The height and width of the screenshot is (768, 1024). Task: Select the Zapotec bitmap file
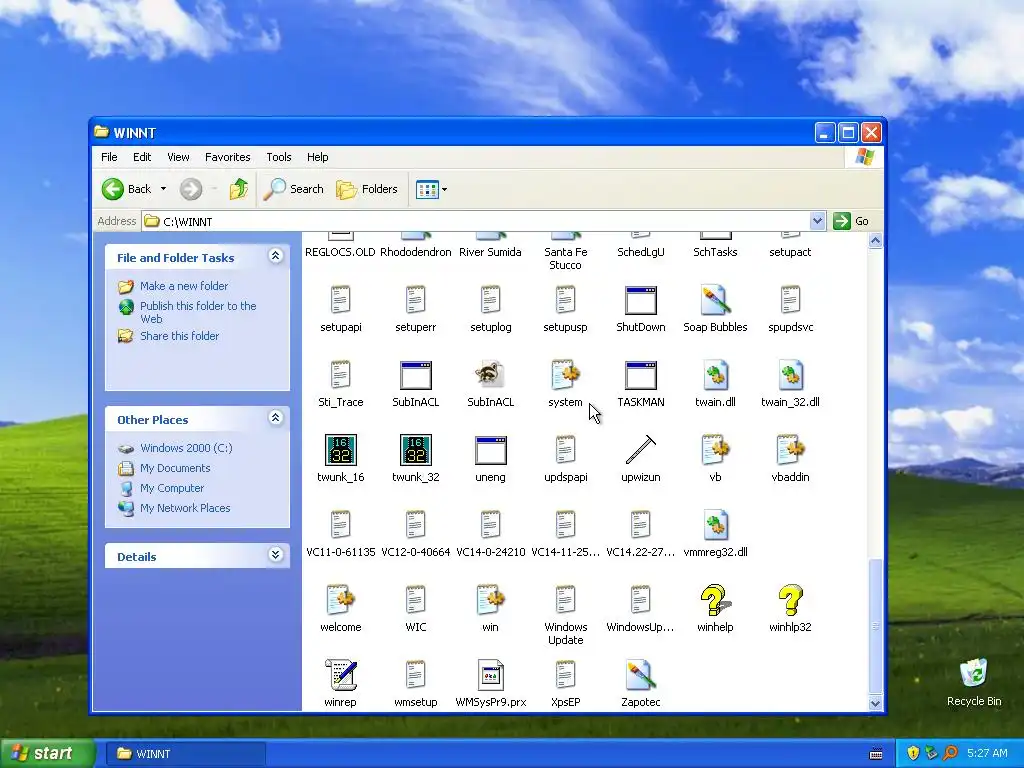pos(640,676)
